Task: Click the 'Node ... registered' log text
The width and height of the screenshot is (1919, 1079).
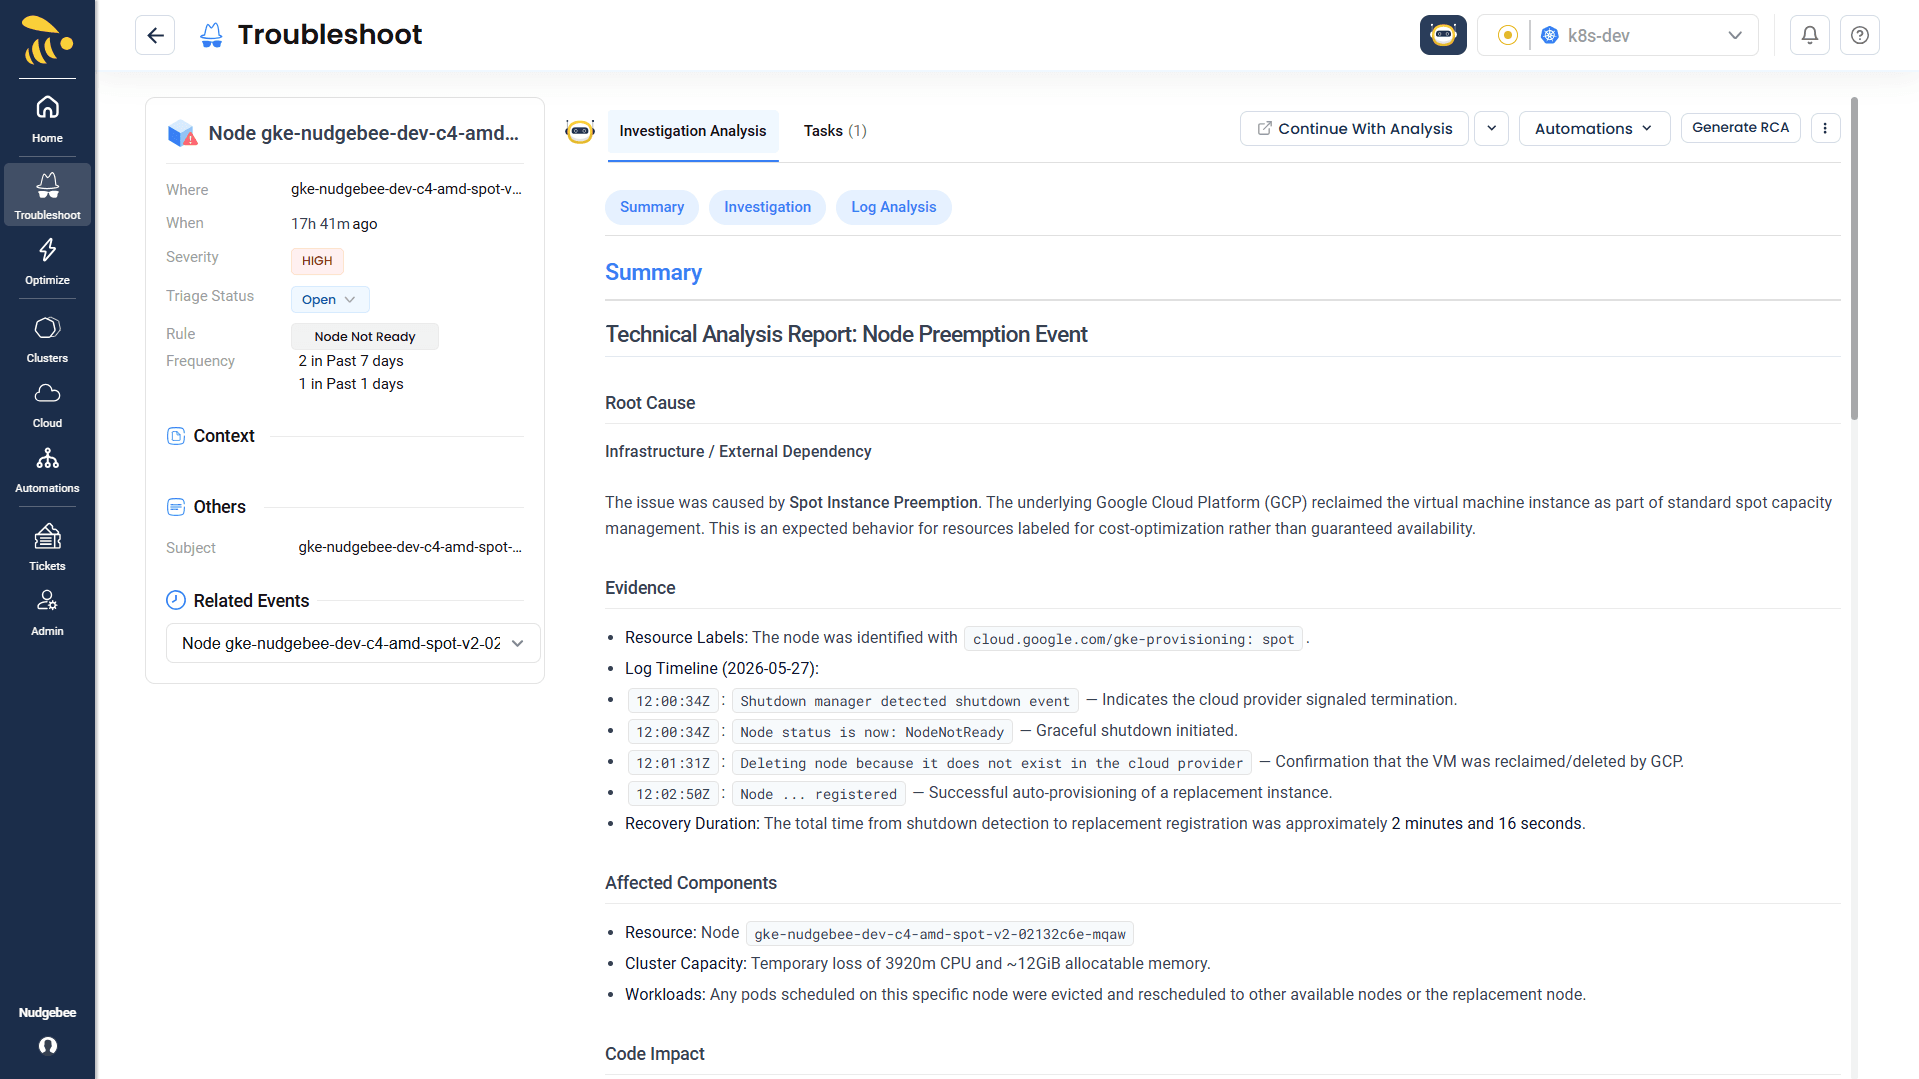Action: click(818, 794)
